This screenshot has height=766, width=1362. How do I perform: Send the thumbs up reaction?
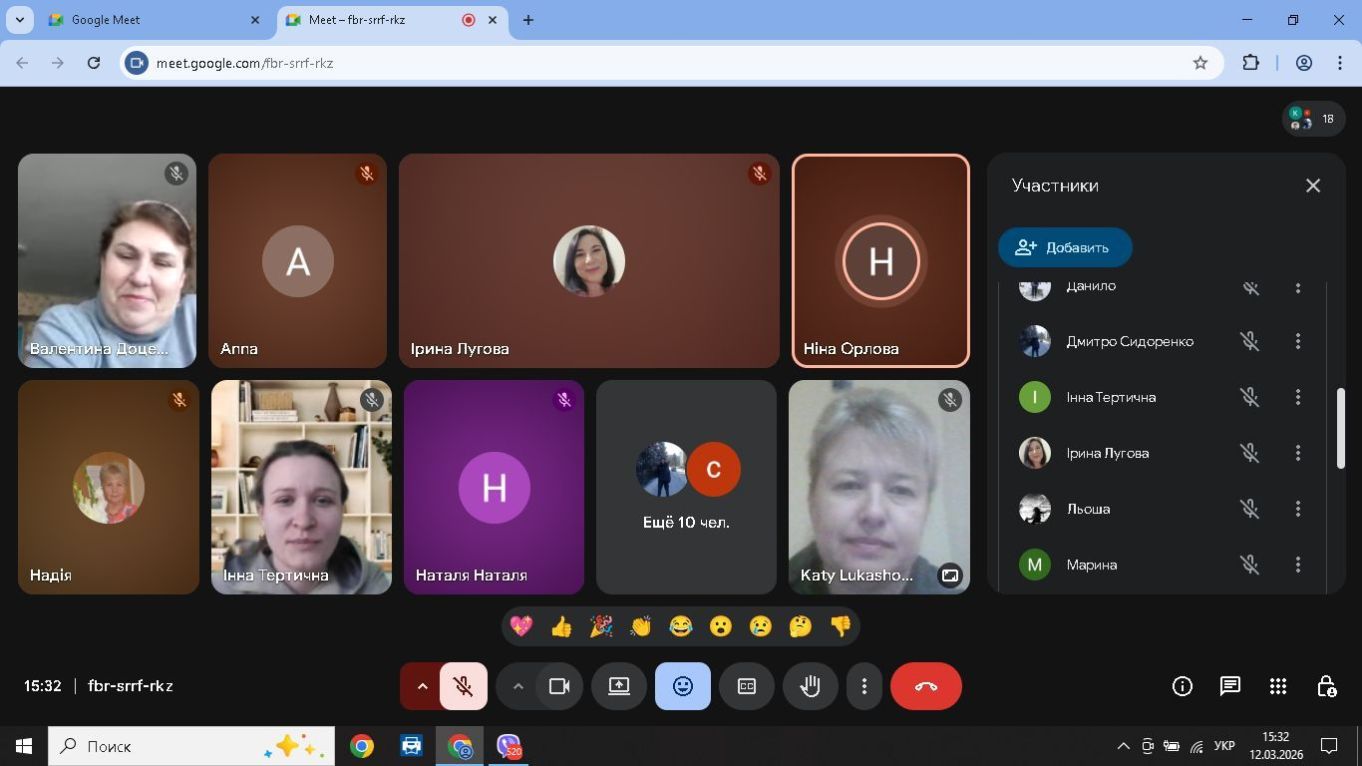point(561,627)
